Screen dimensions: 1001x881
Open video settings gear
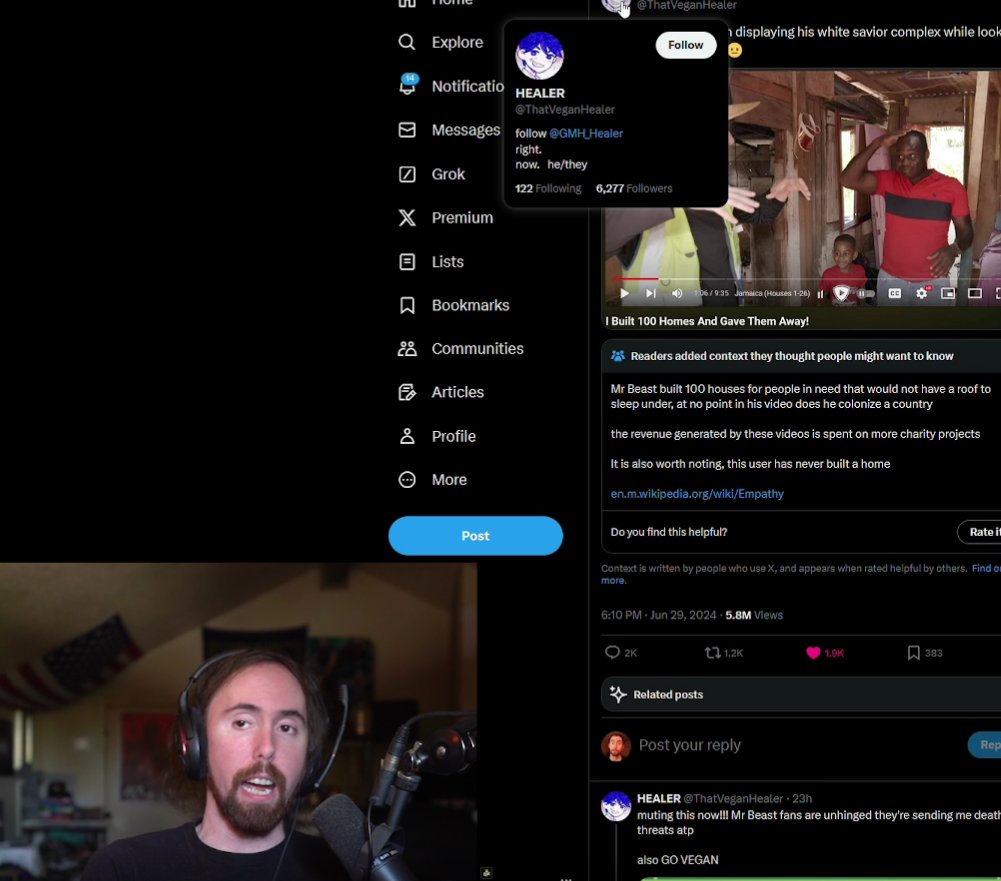921,293
